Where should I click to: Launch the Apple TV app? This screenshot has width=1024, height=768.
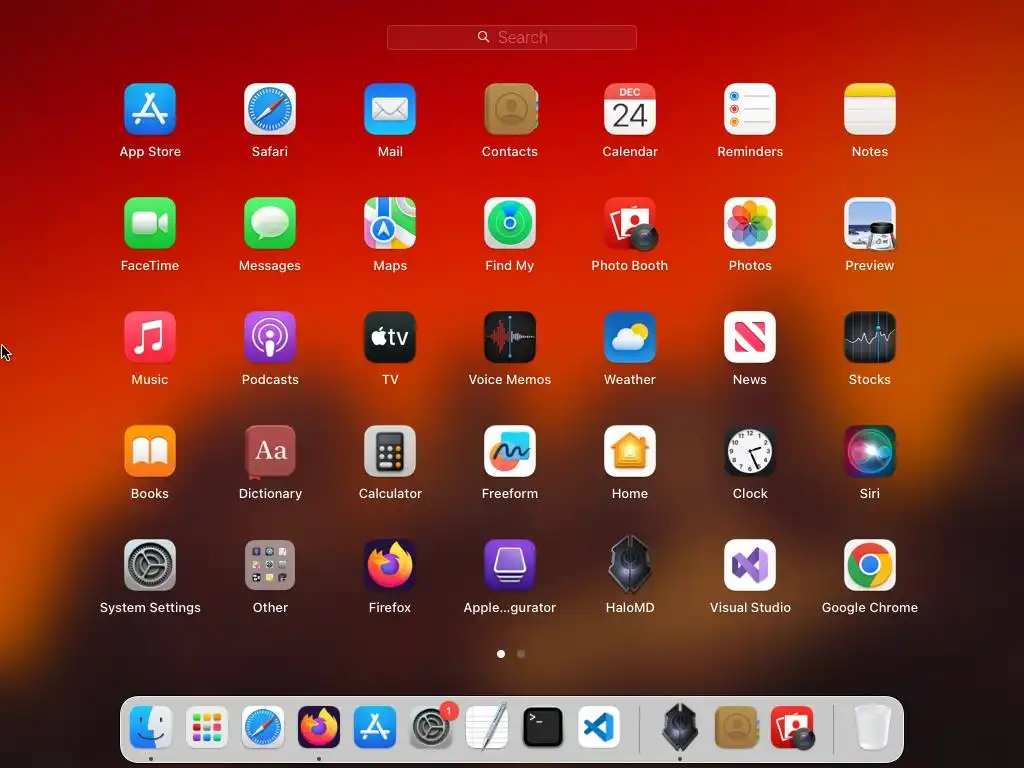(x=390, y=337)
